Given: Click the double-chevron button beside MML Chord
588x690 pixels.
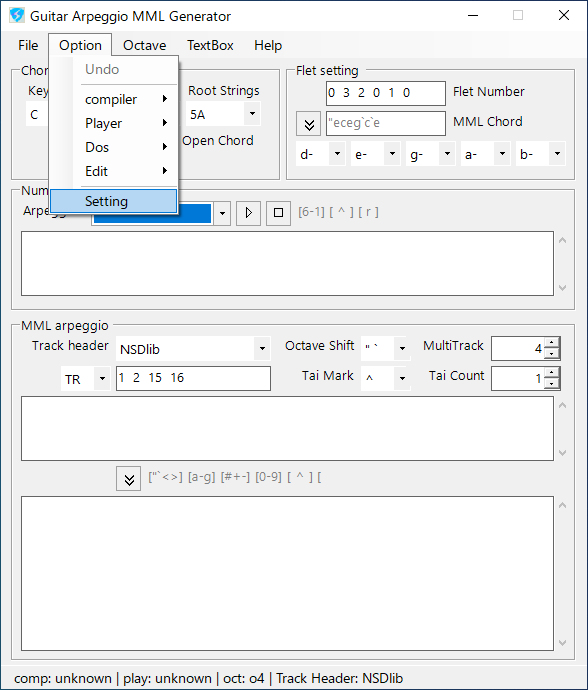Looking at the screenshot, I should pyautogui.click(x=309, y=124).
